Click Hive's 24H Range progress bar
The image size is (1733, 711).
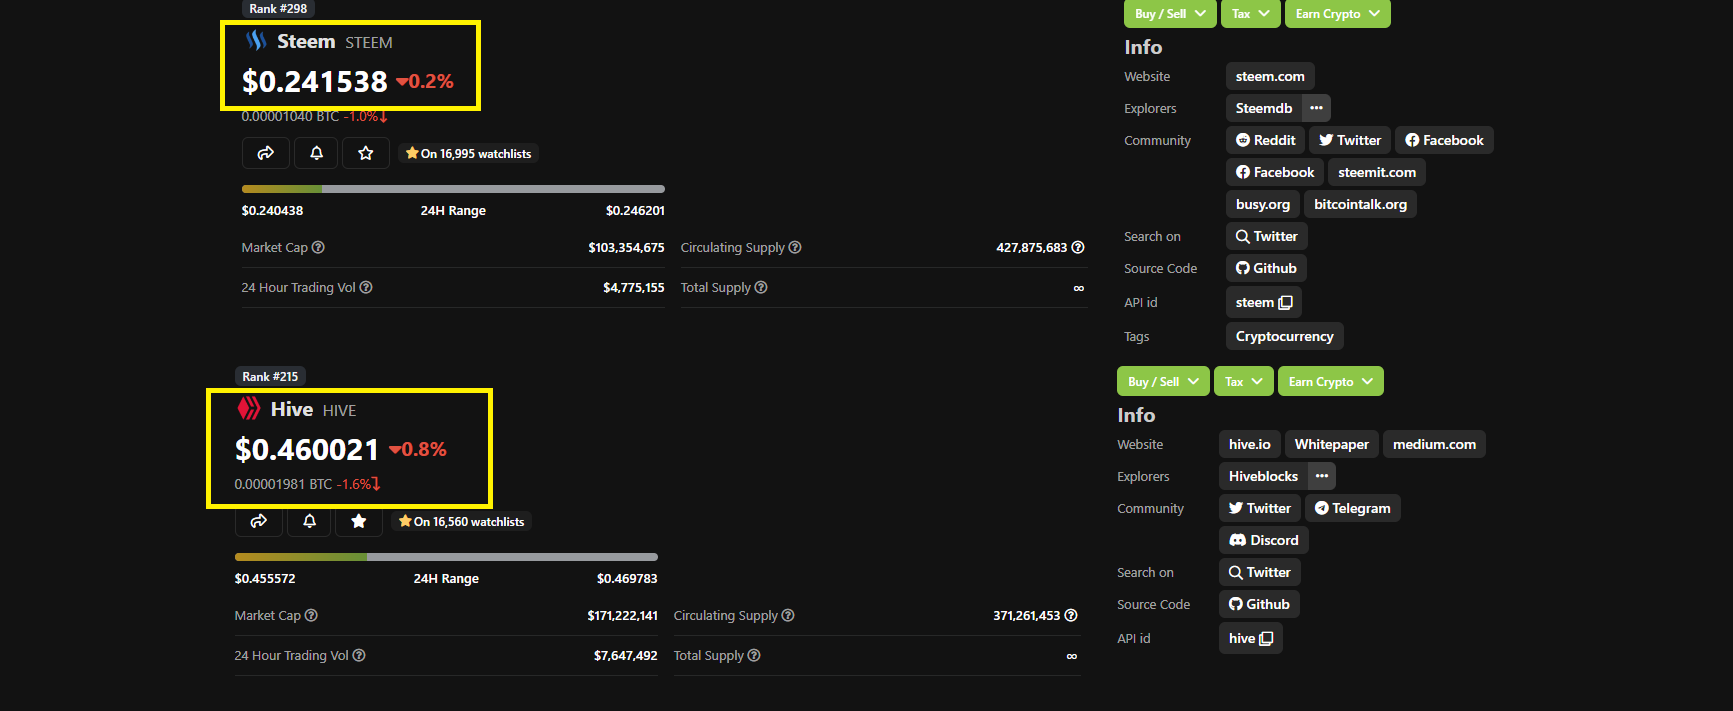446,557
